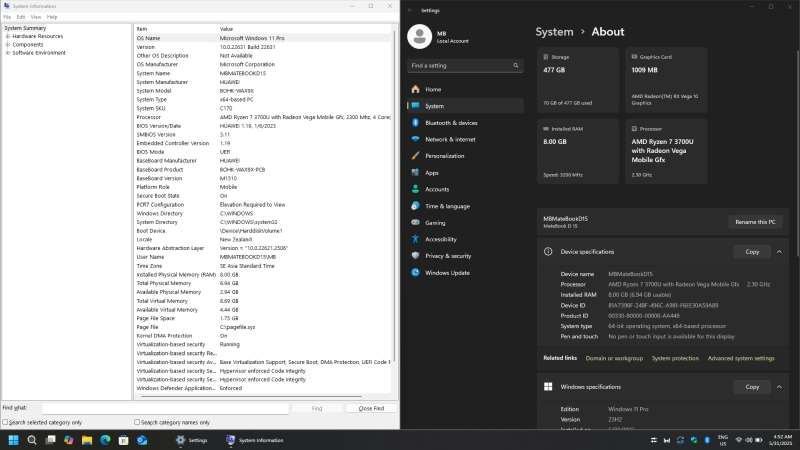Click Bluetooth icon in system tray

point(707,440)
